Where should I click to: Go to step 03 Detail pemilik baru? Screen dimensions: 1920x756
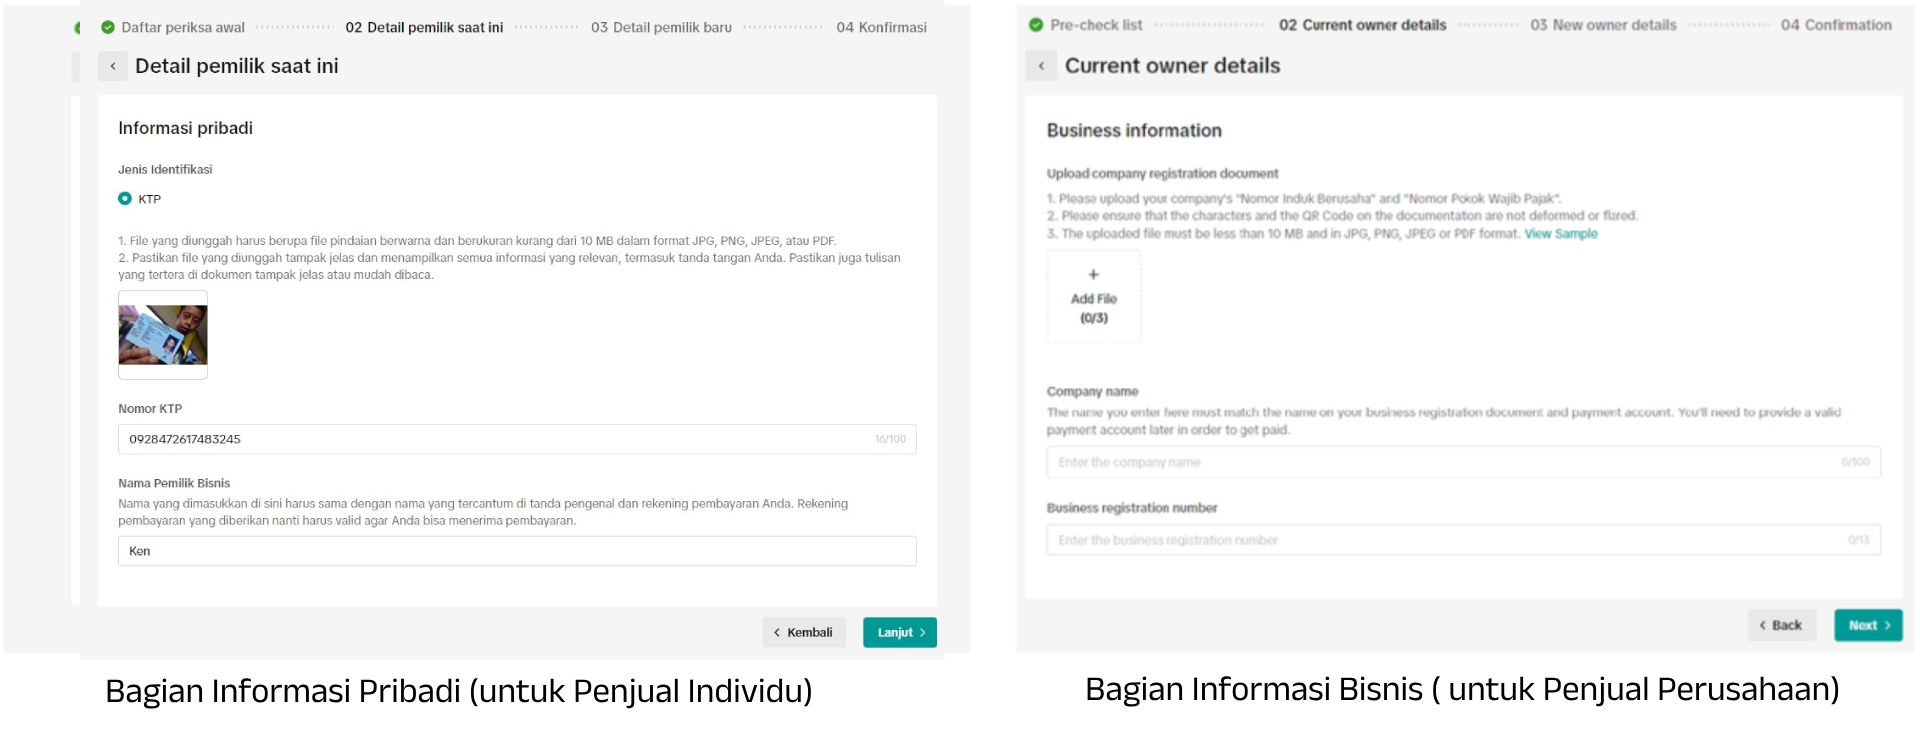(x=661, y=27)
